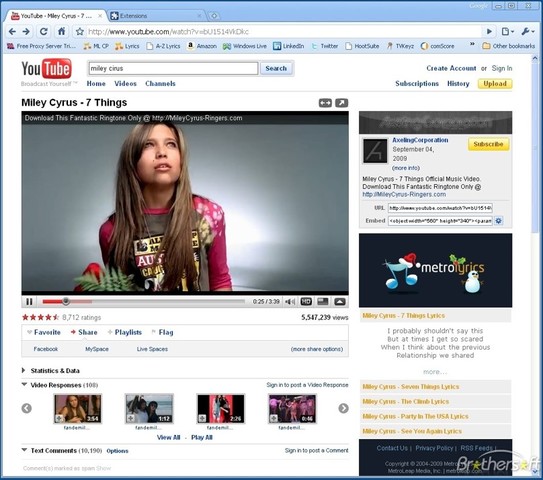Click the yellow Upload button
The height and width of the screenshot is (480, 543).
click(495, 83)
